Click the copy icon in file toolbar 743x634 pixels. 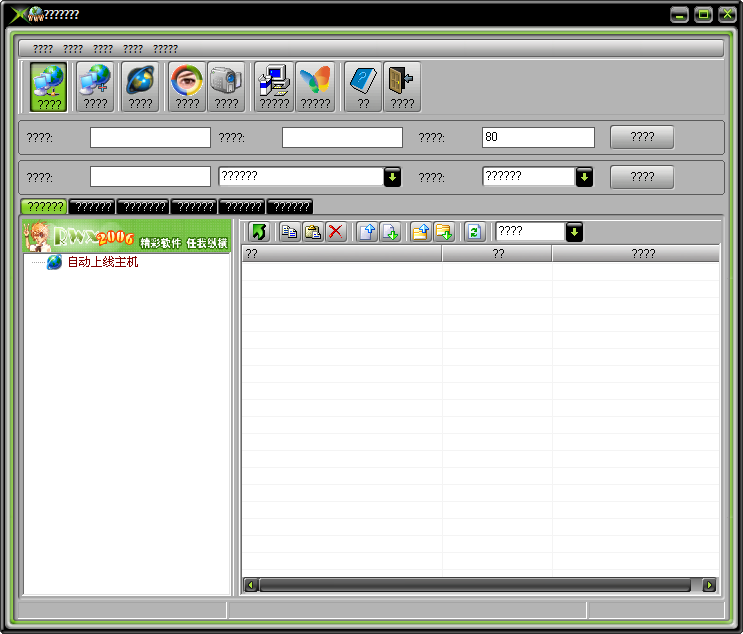coord(289,232)
